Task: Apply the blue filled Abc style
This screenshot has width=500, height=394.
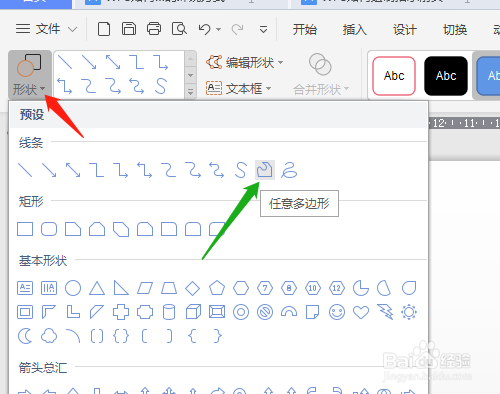Action: pos(489,76)
